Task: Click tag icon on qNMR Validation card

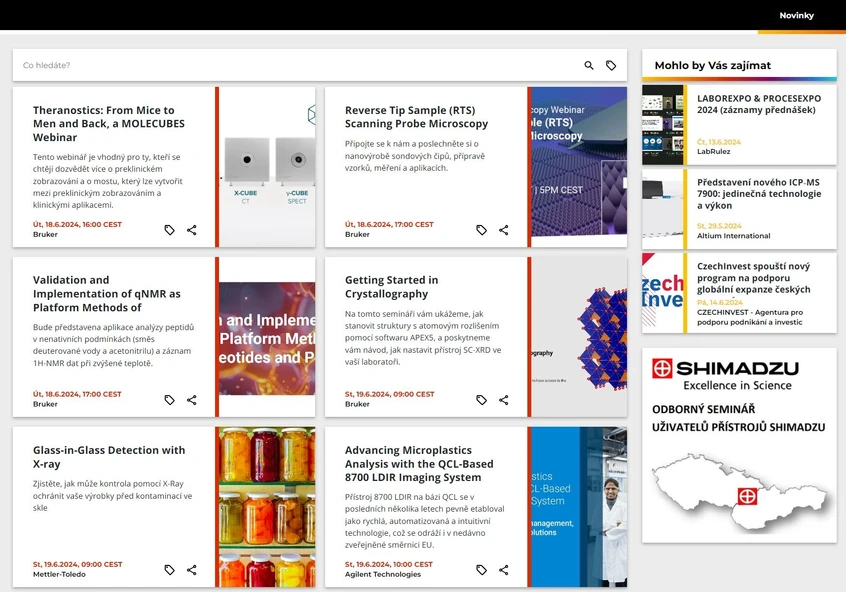Action: (169, 400)
